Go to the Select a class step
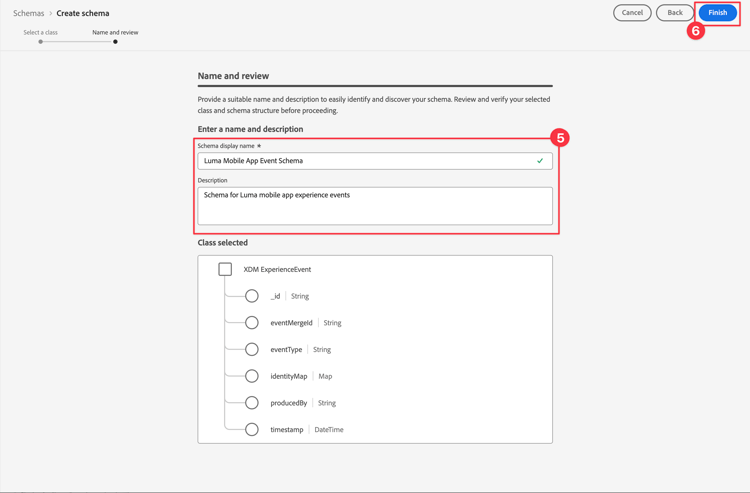This screenshot has height=493, width=750. point(41,32)
